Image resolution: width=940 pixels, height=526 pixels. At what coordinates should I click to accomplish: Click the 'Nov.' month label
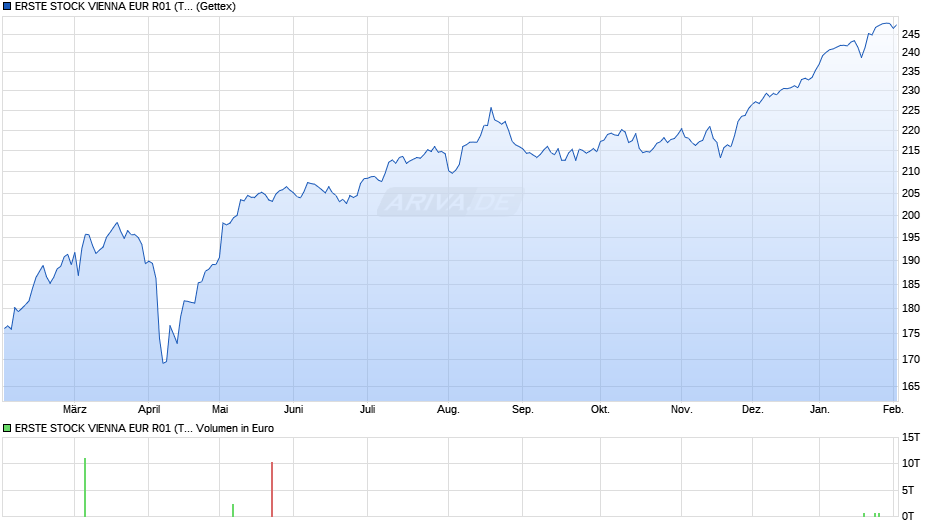pyautogui.click(x=682, y=409)
